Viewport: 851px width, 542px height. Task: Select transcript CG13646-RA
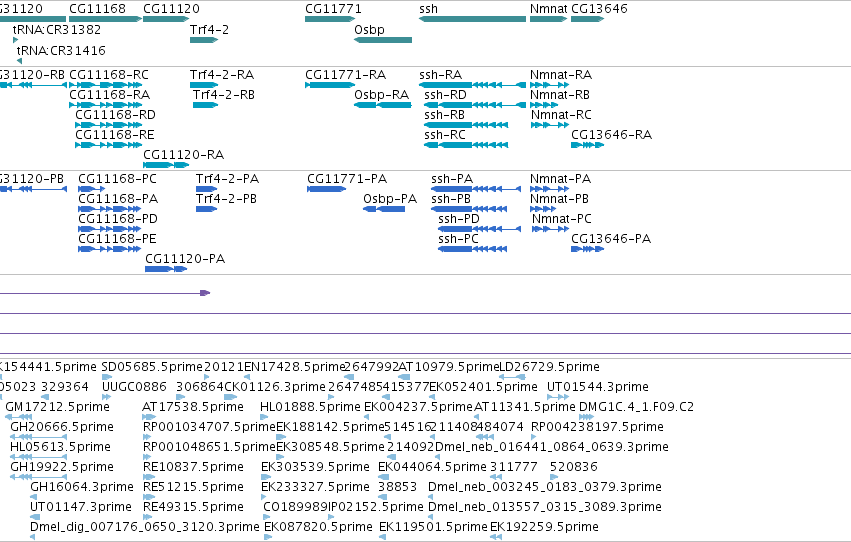[611, 135]
